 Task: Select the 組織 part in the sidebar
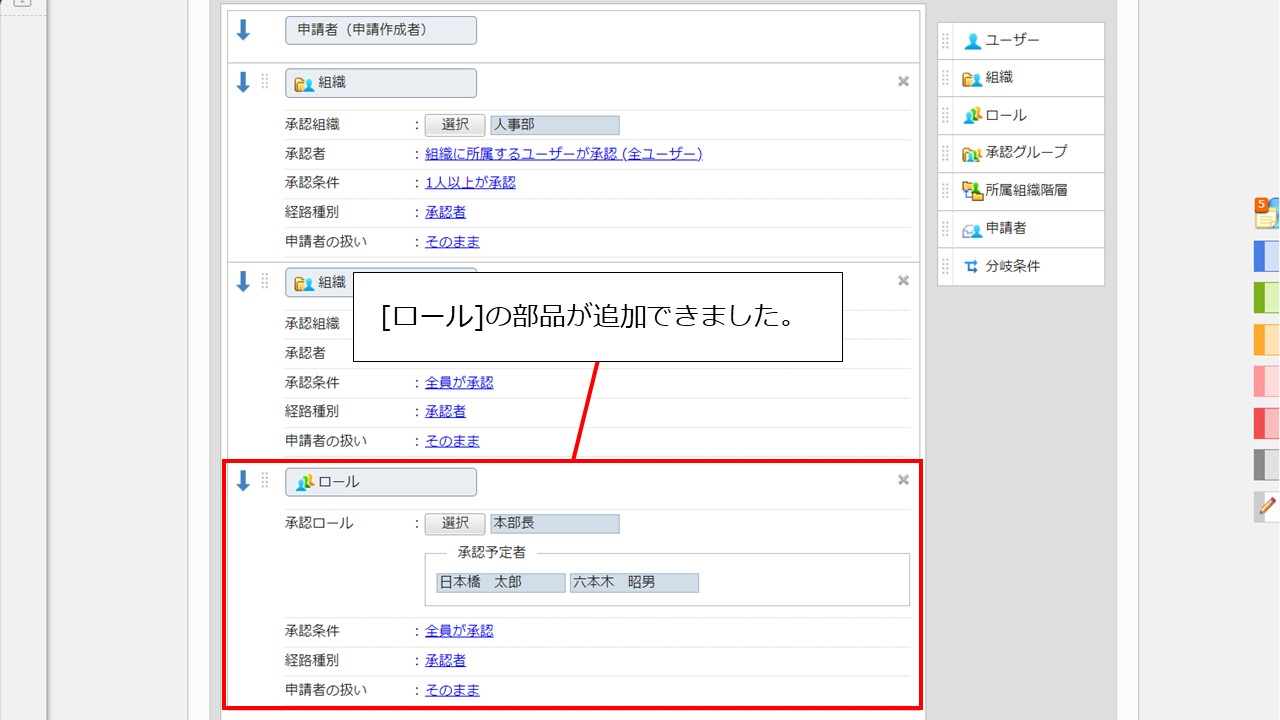click(1000, 78)
